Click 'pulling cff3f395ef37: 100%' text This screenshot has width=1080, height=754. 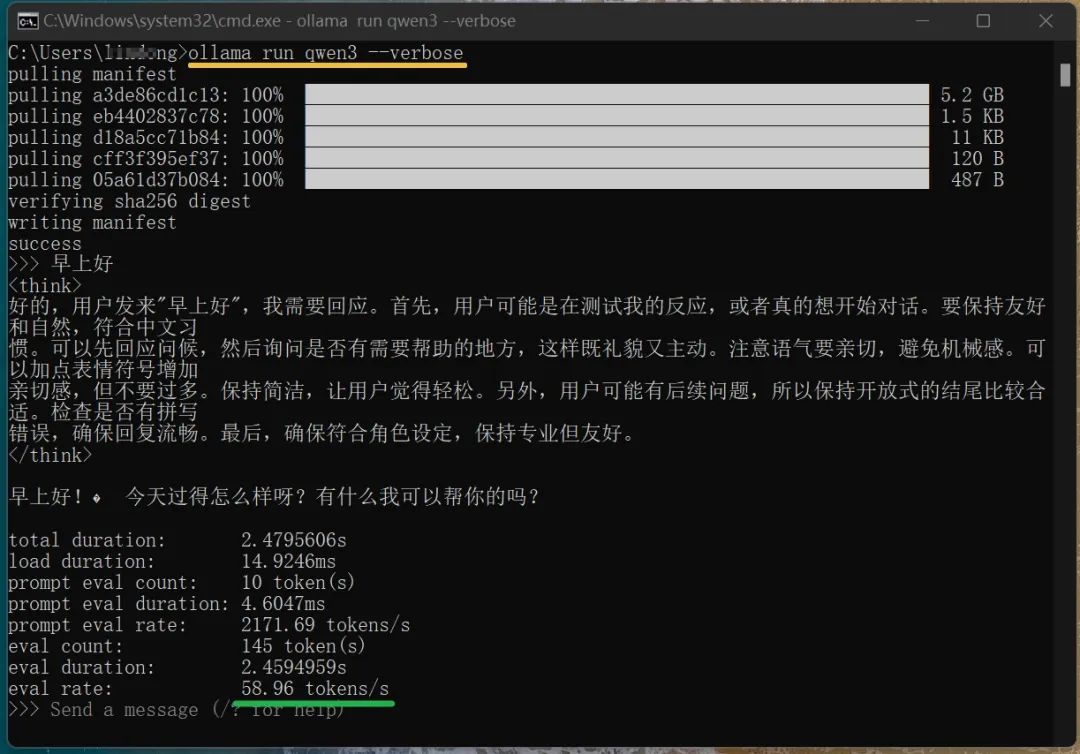tap(146, 158)
